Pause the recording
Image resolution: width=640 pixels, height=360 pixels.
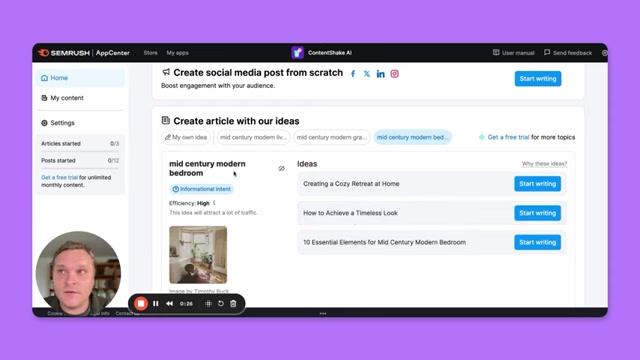pyautogui.click(x=156, y=304)
